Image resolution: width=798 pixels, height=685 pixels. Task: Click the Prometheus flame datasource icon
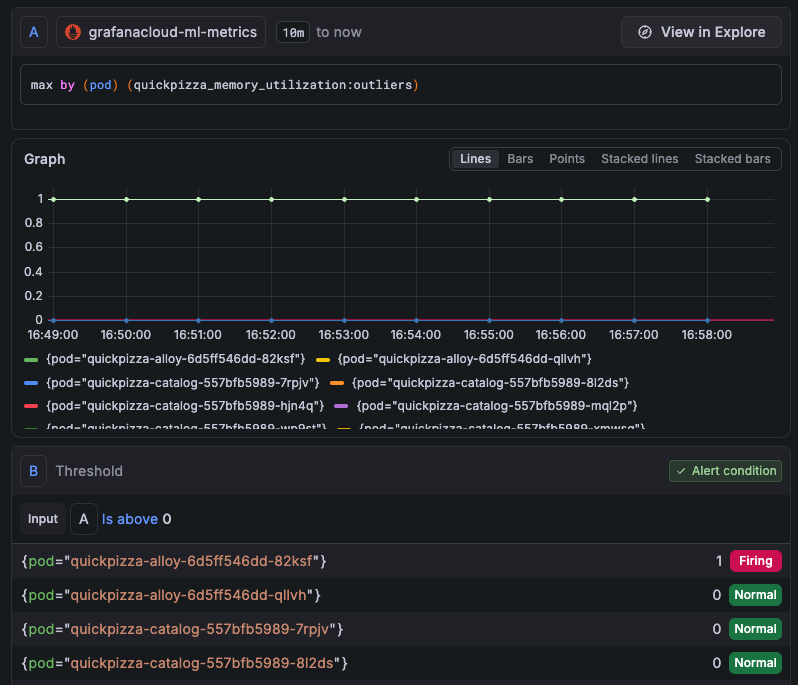coord(73,32)
